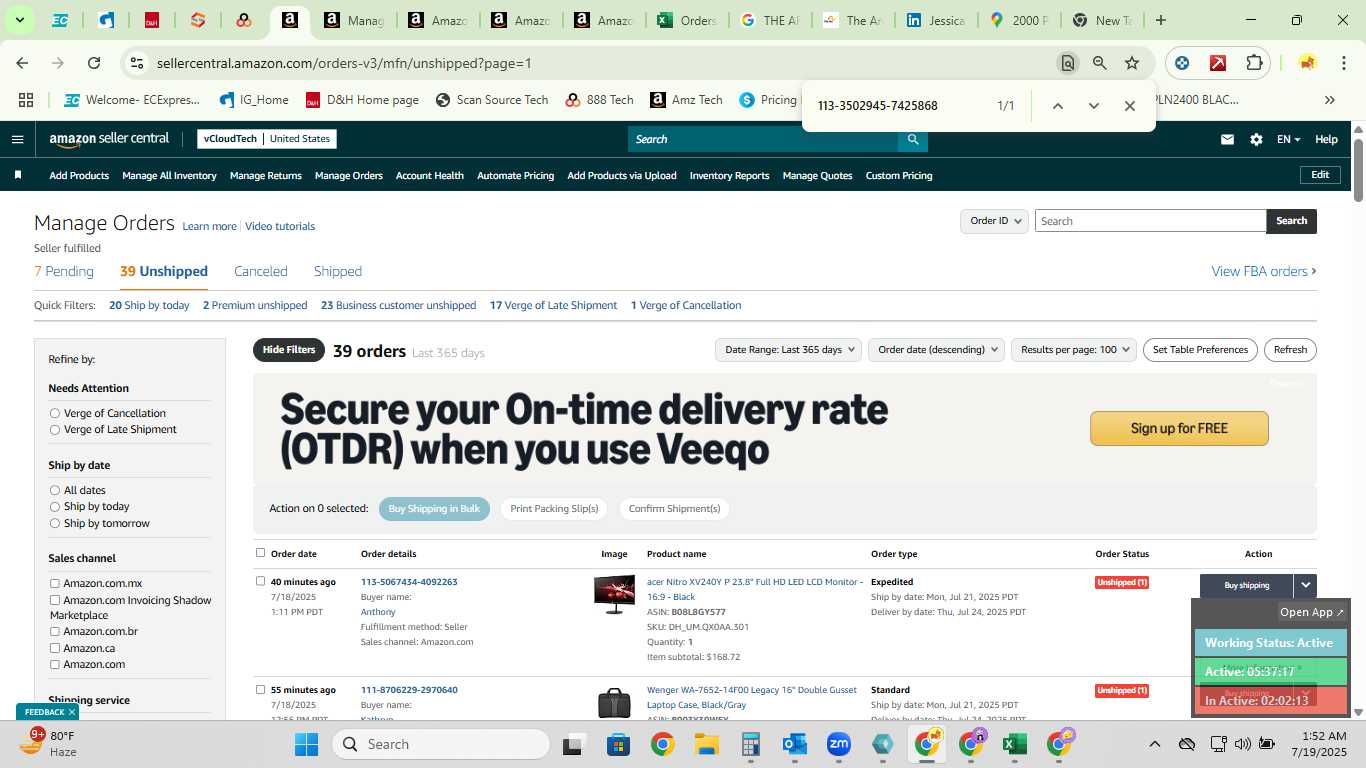Click the Sign up for FREE button
This screenshot has height=768, width=1366.
[x=1179, y=428]
